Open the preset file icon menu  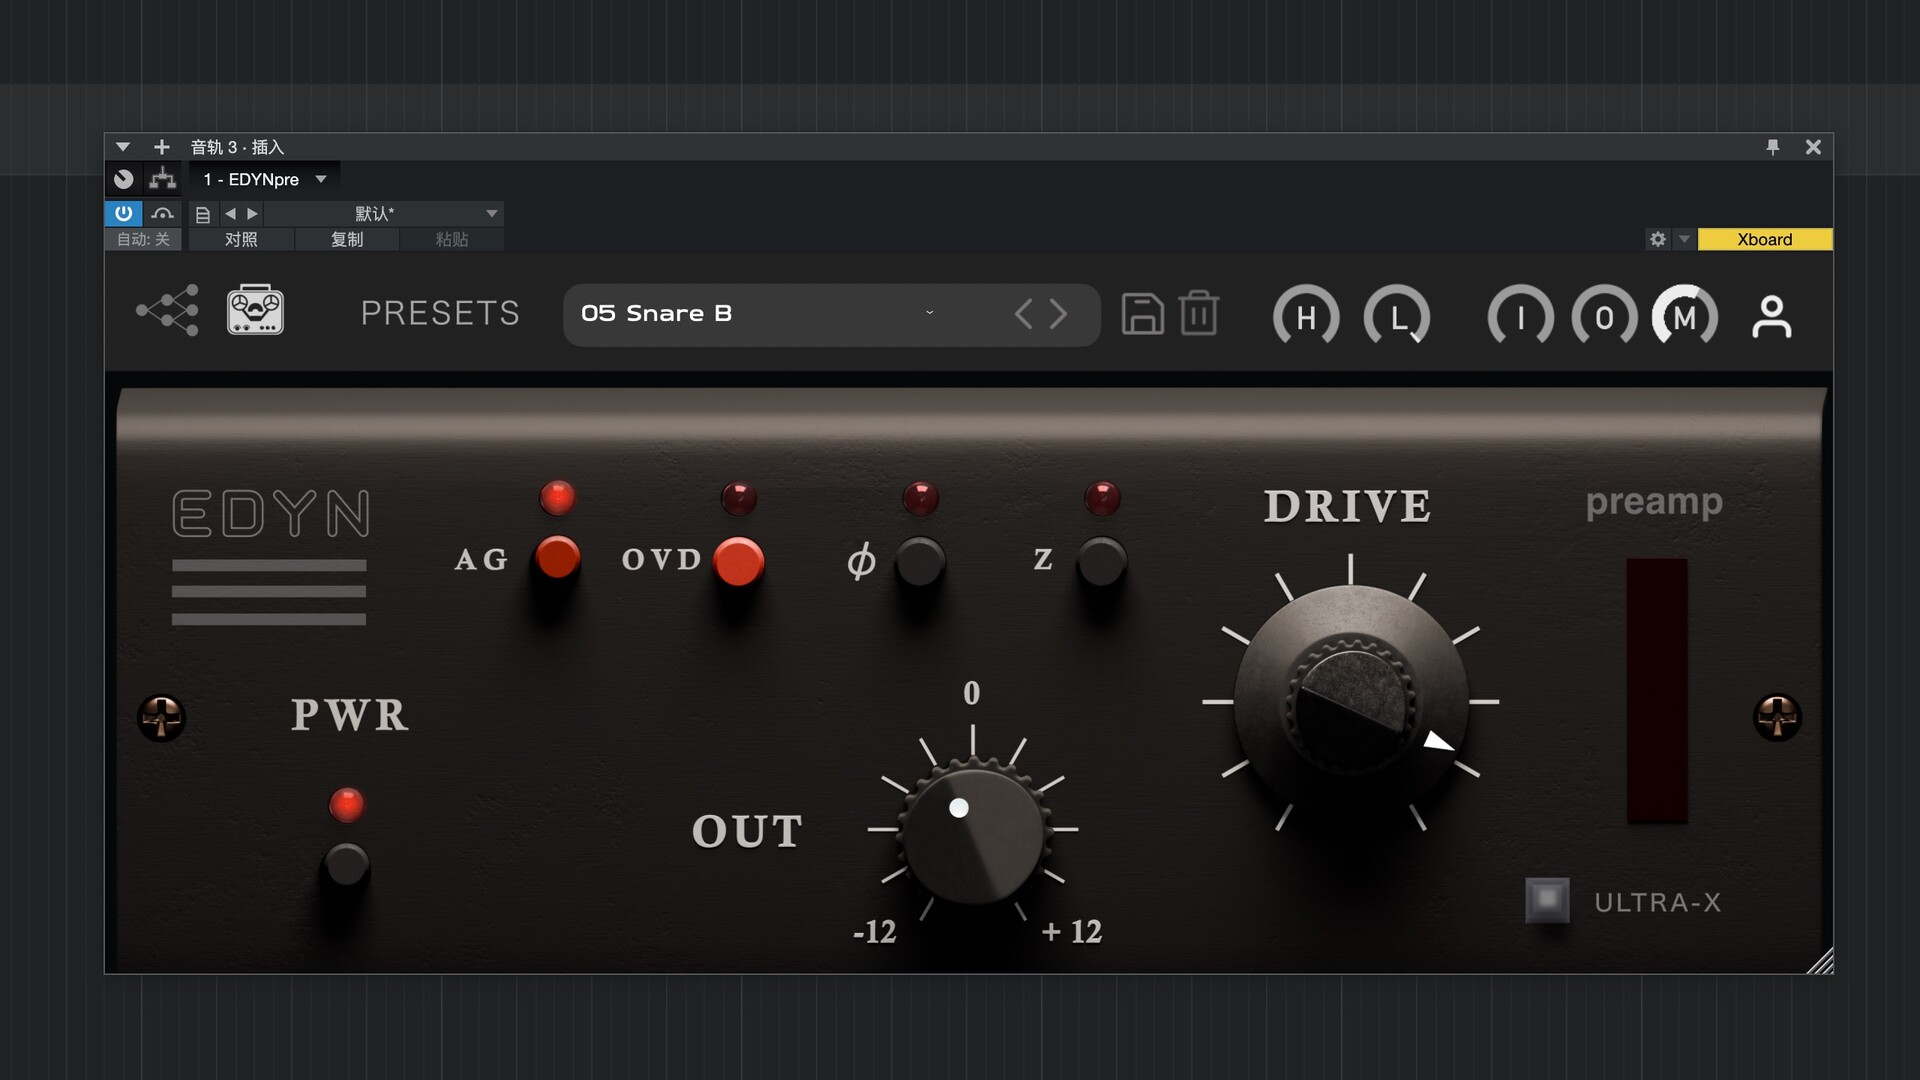point(203,214)
